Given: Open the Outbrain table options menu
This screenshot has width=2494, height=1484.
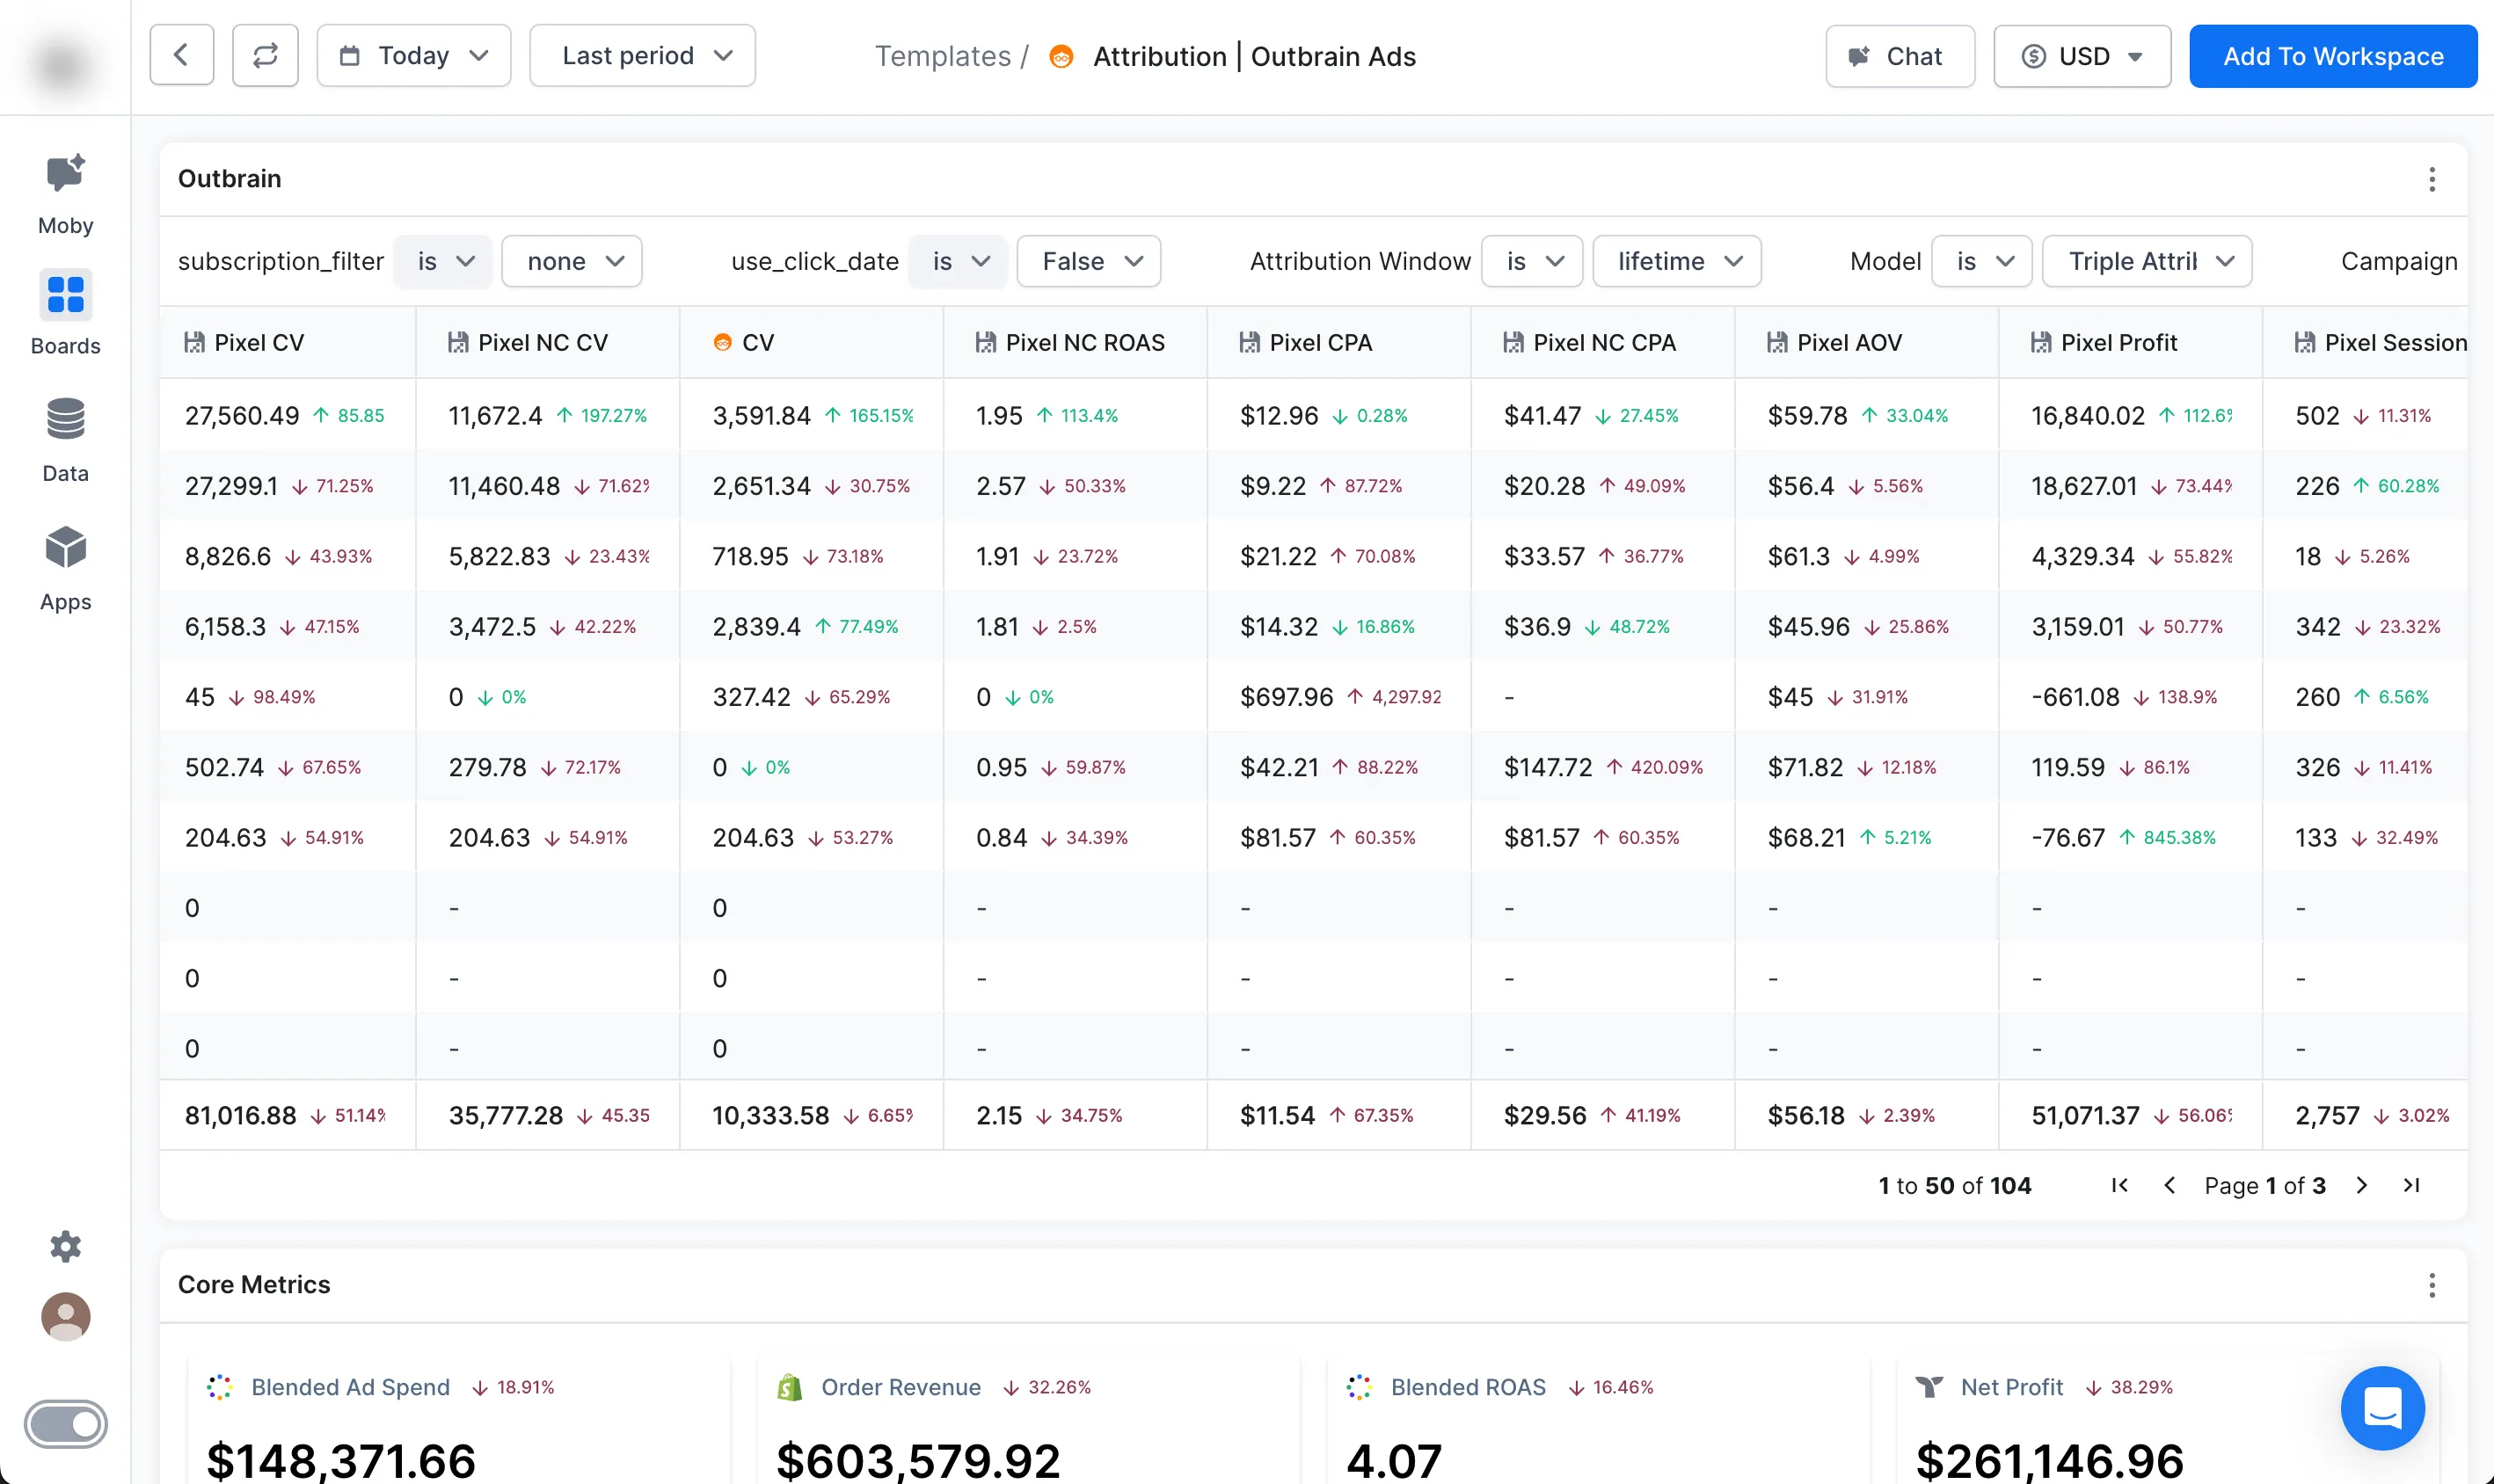Looking at the screenshot, I should coord(2431,179).
